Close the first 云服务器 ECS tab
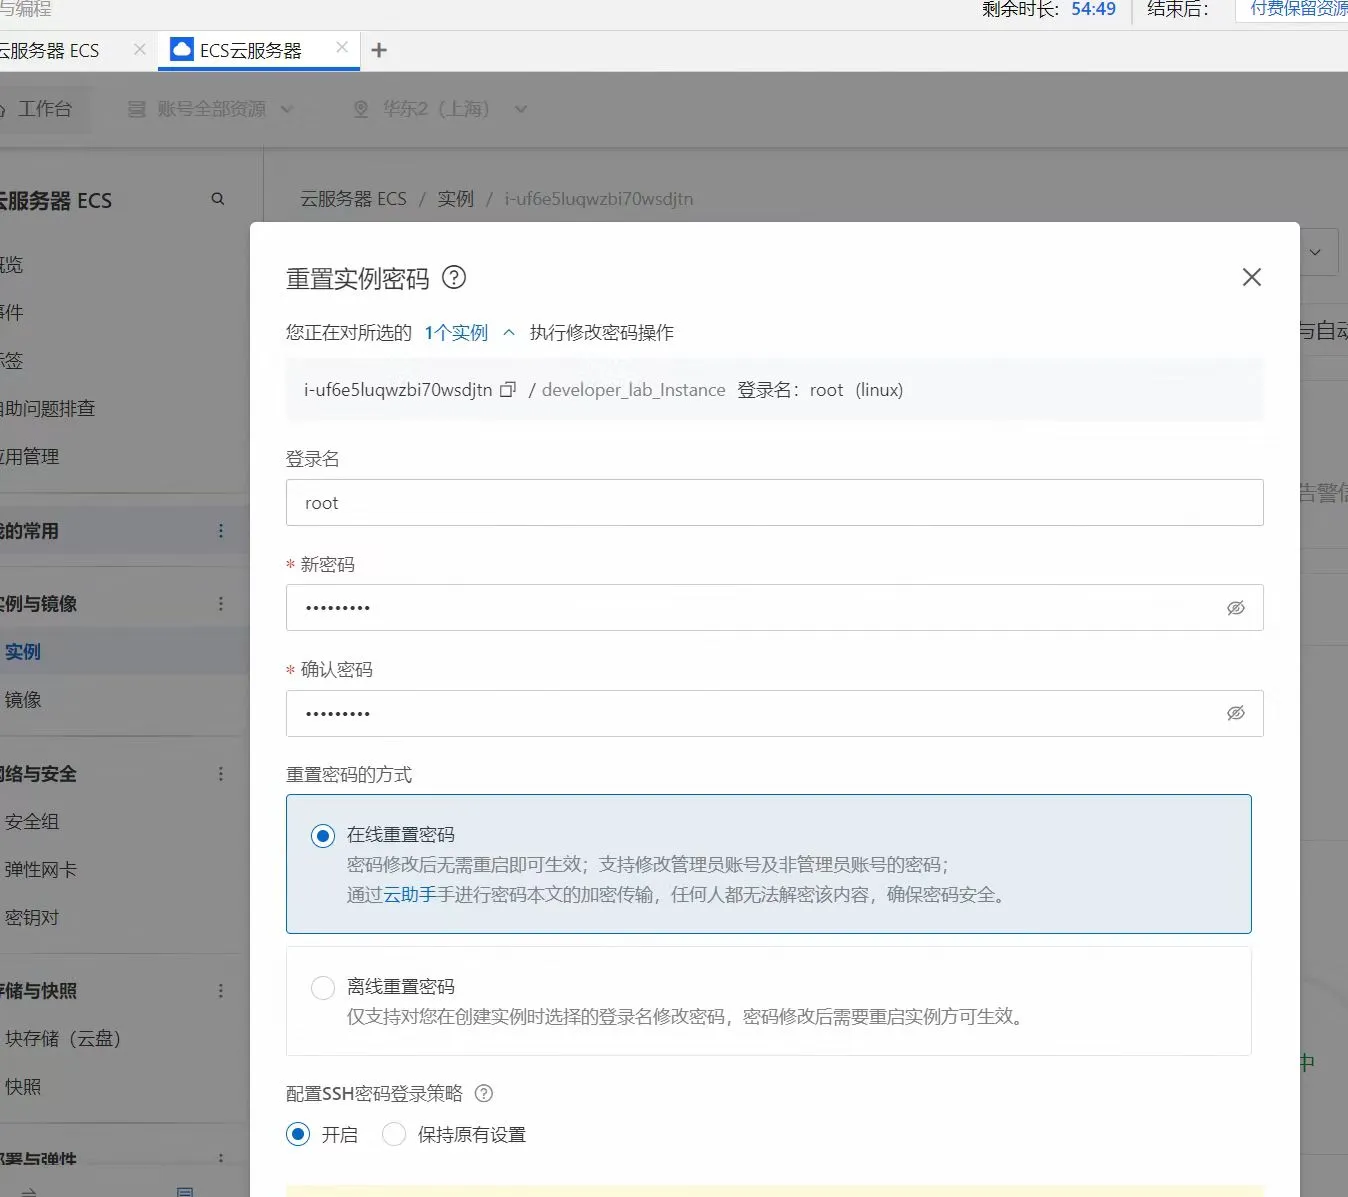The width and height of the screenshot is (1348, 1197). click(139, 49)
